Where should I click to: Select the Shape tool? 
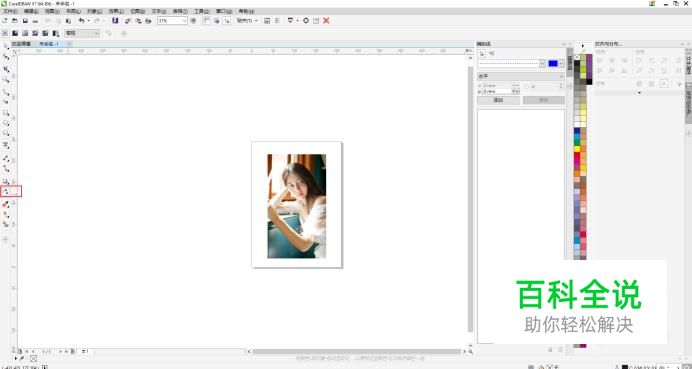6,56
